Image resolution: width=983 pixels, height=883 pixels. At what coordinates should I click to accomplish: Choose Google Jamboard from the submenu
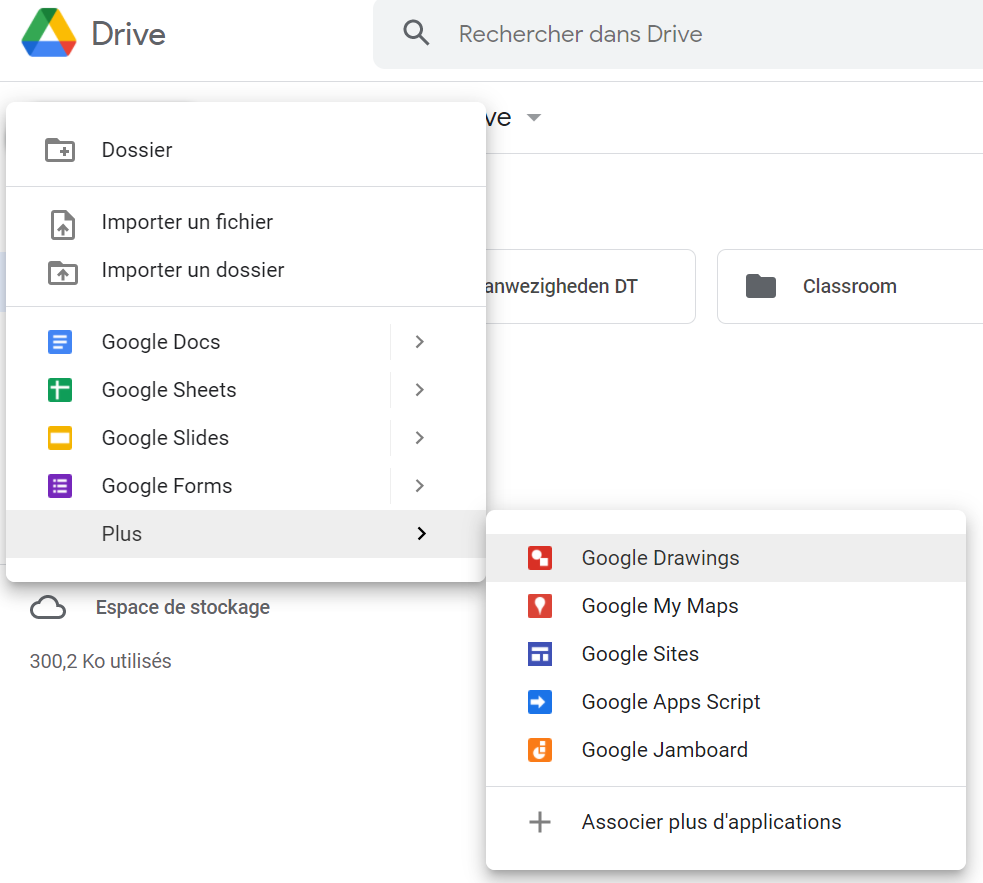tap(726, 750)
